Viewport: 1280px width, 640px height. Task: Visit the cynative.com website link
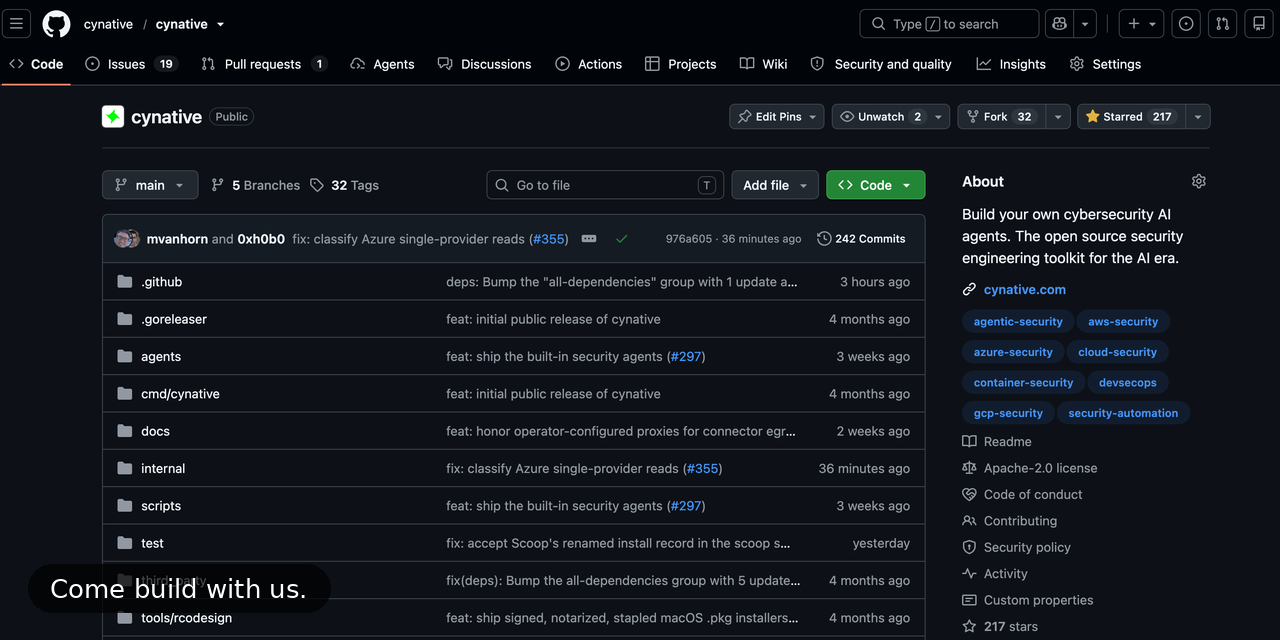click(1025, 290)
